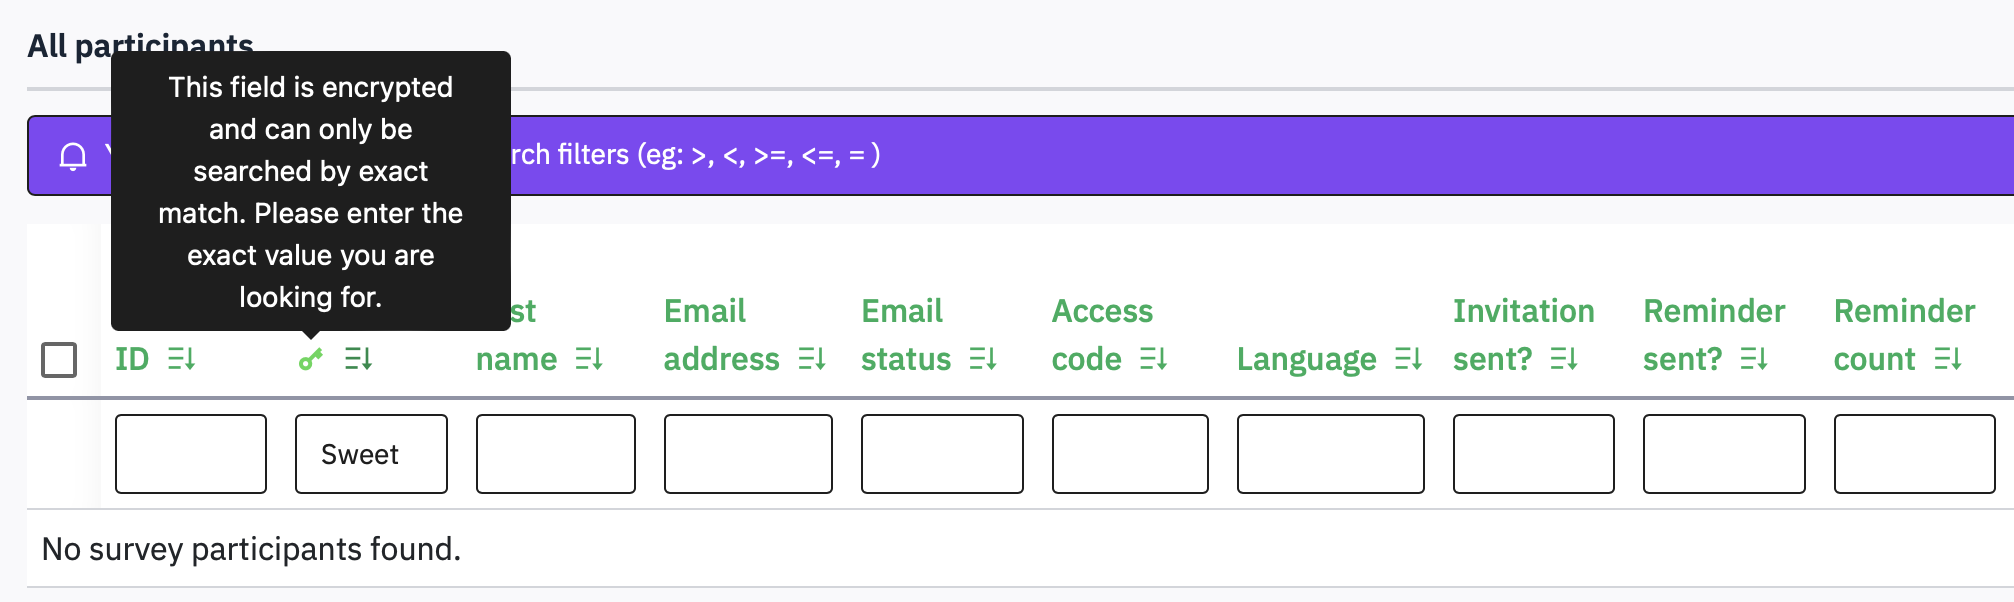
Task: Click the ID column header link
Action: (x=132, y=359)
